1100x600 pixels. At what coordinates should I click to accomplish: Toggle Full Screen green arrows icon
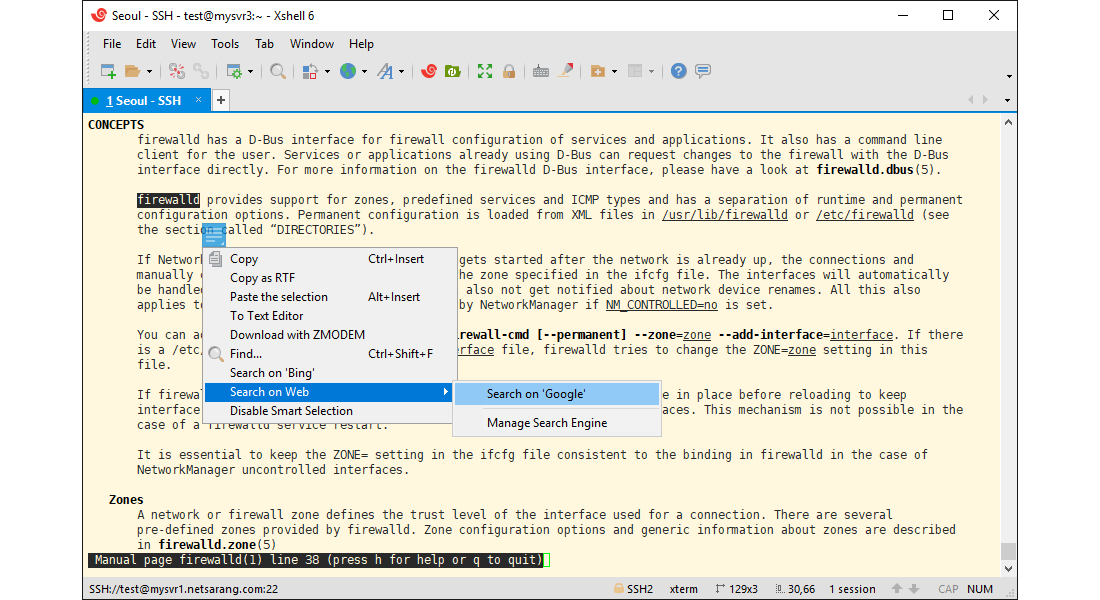point(485,71)
